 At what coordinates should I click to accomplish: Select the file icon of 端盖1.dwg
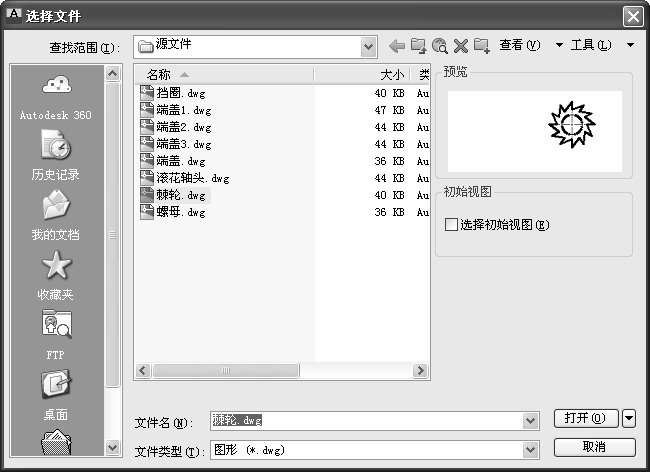click(147, 109)
